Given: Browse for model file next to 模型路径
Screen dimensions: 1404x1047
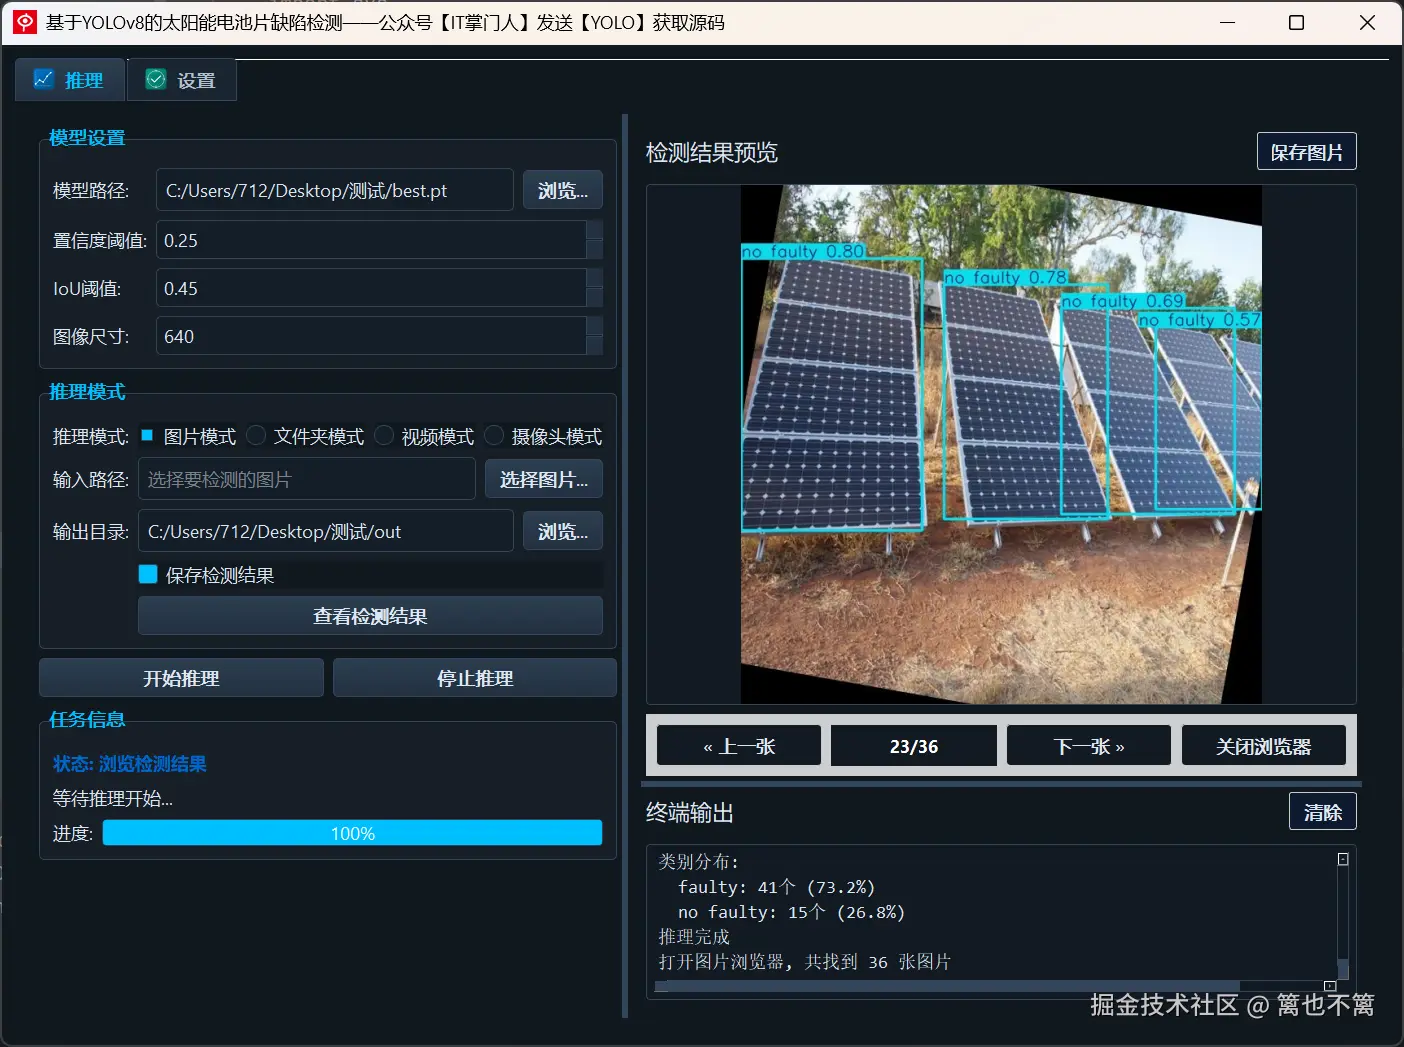Looking at the screenshot, I should click(x=563, y=190).
